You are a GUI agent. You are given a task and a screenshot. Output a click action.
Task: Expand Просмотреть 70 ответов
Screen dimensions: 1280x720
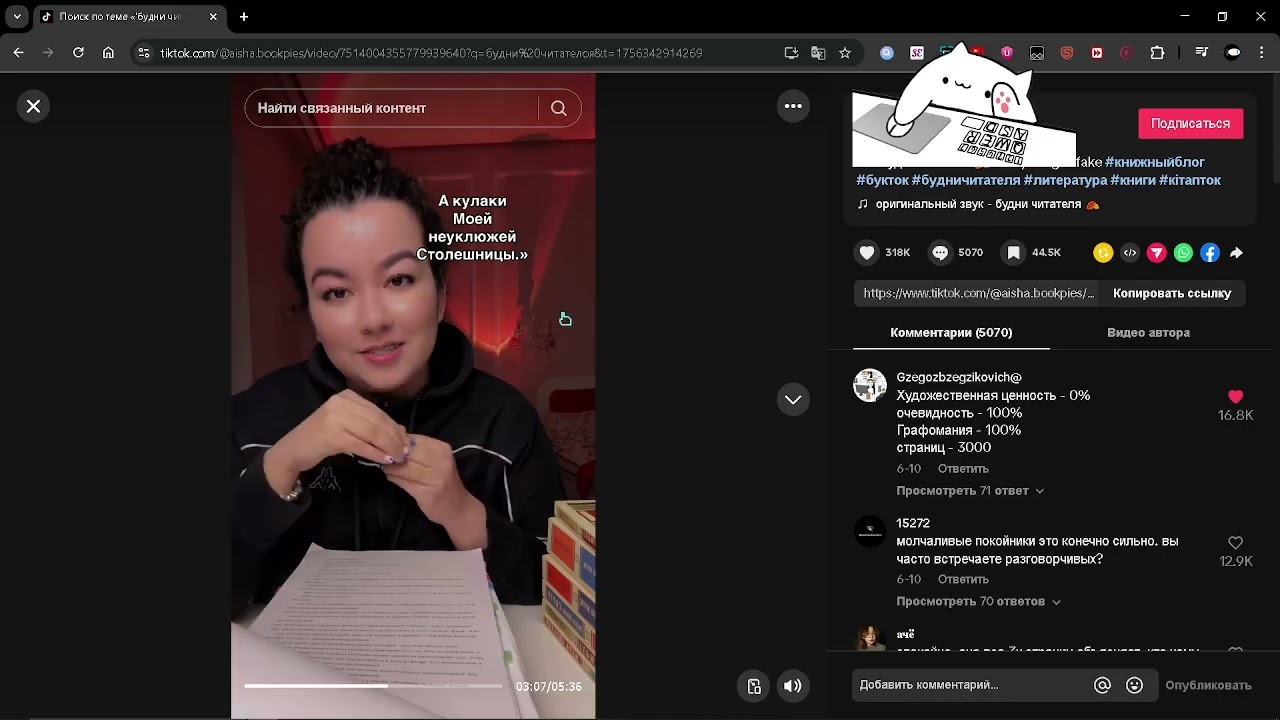978,601
